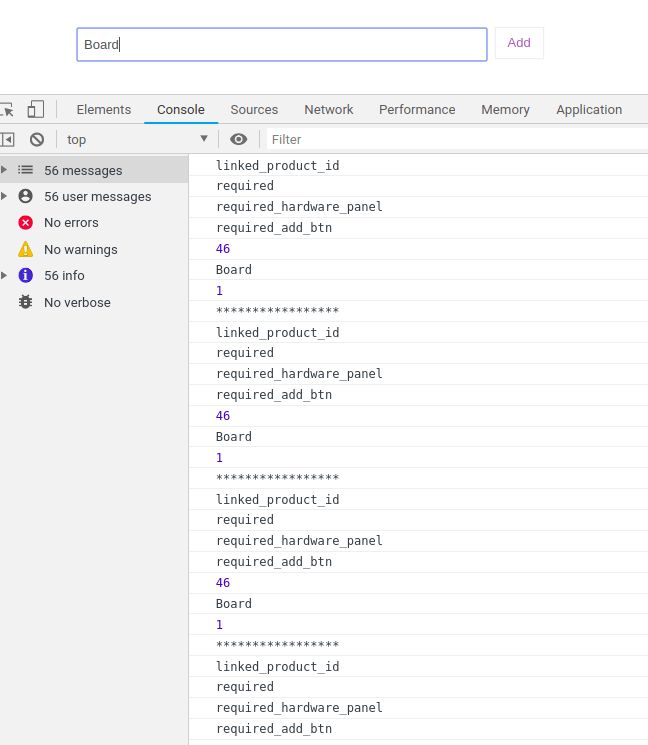Screen dimensions: 648x745
Task: Open the Memory tab
Action: 505,110
